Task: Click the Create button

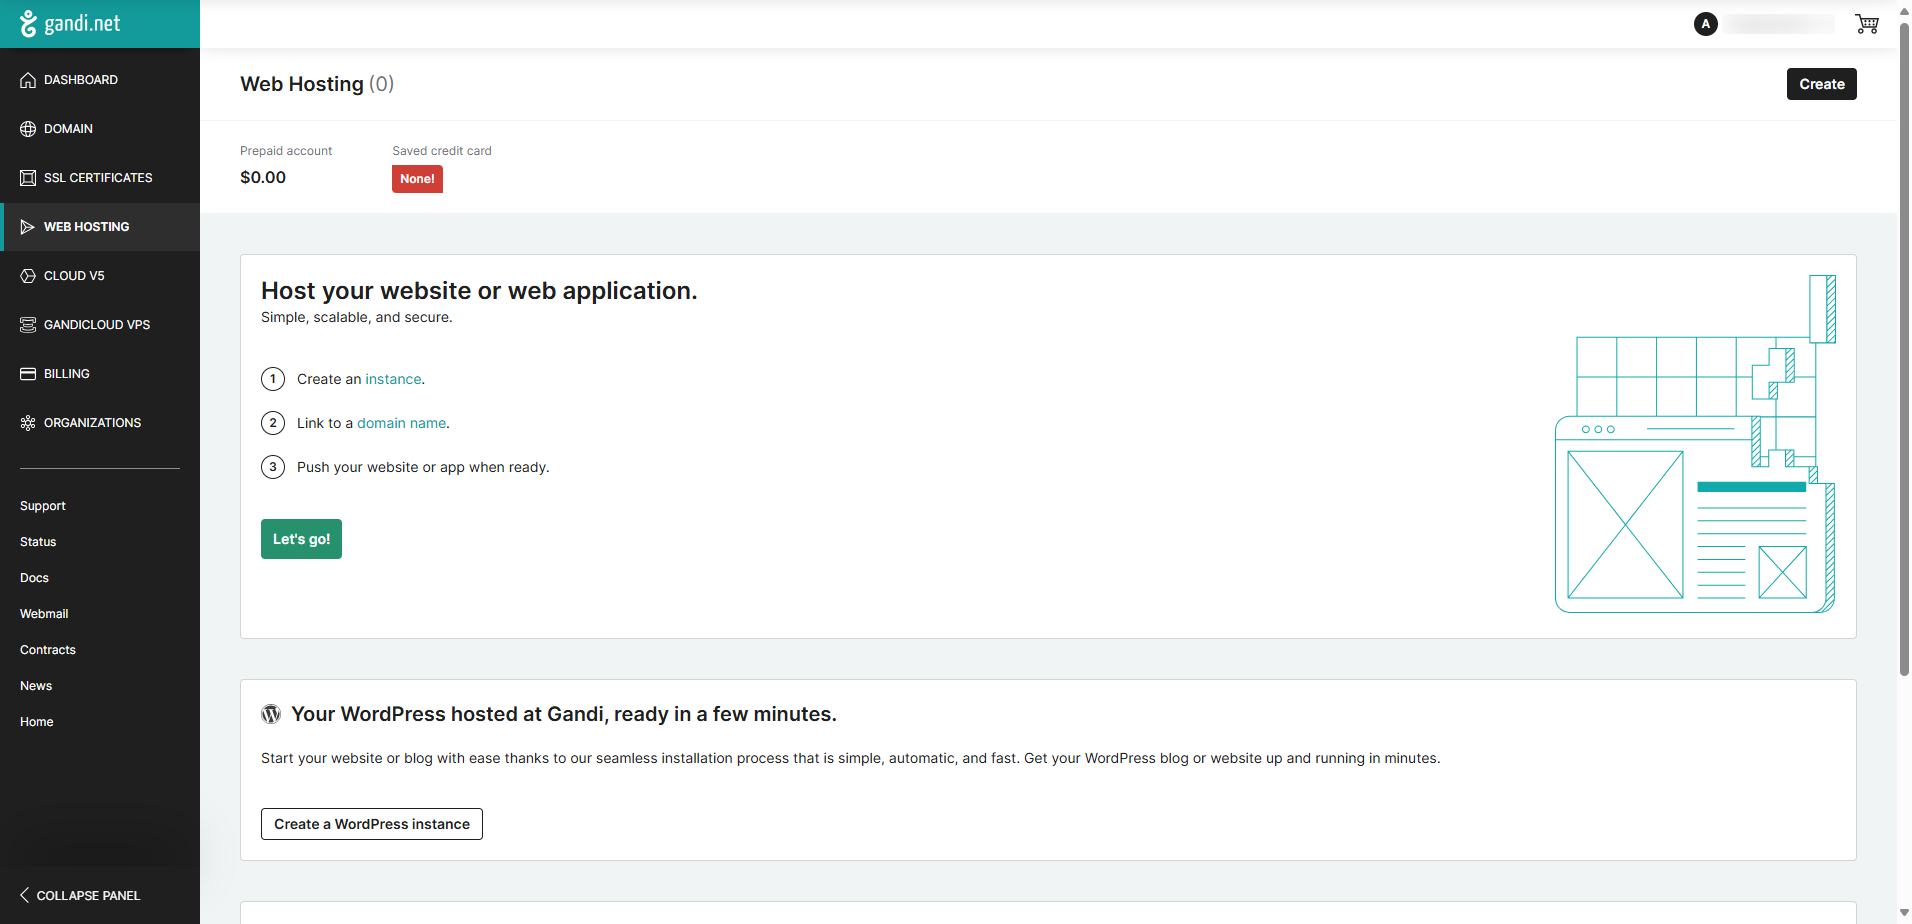Action: [x=1821, y=84]
